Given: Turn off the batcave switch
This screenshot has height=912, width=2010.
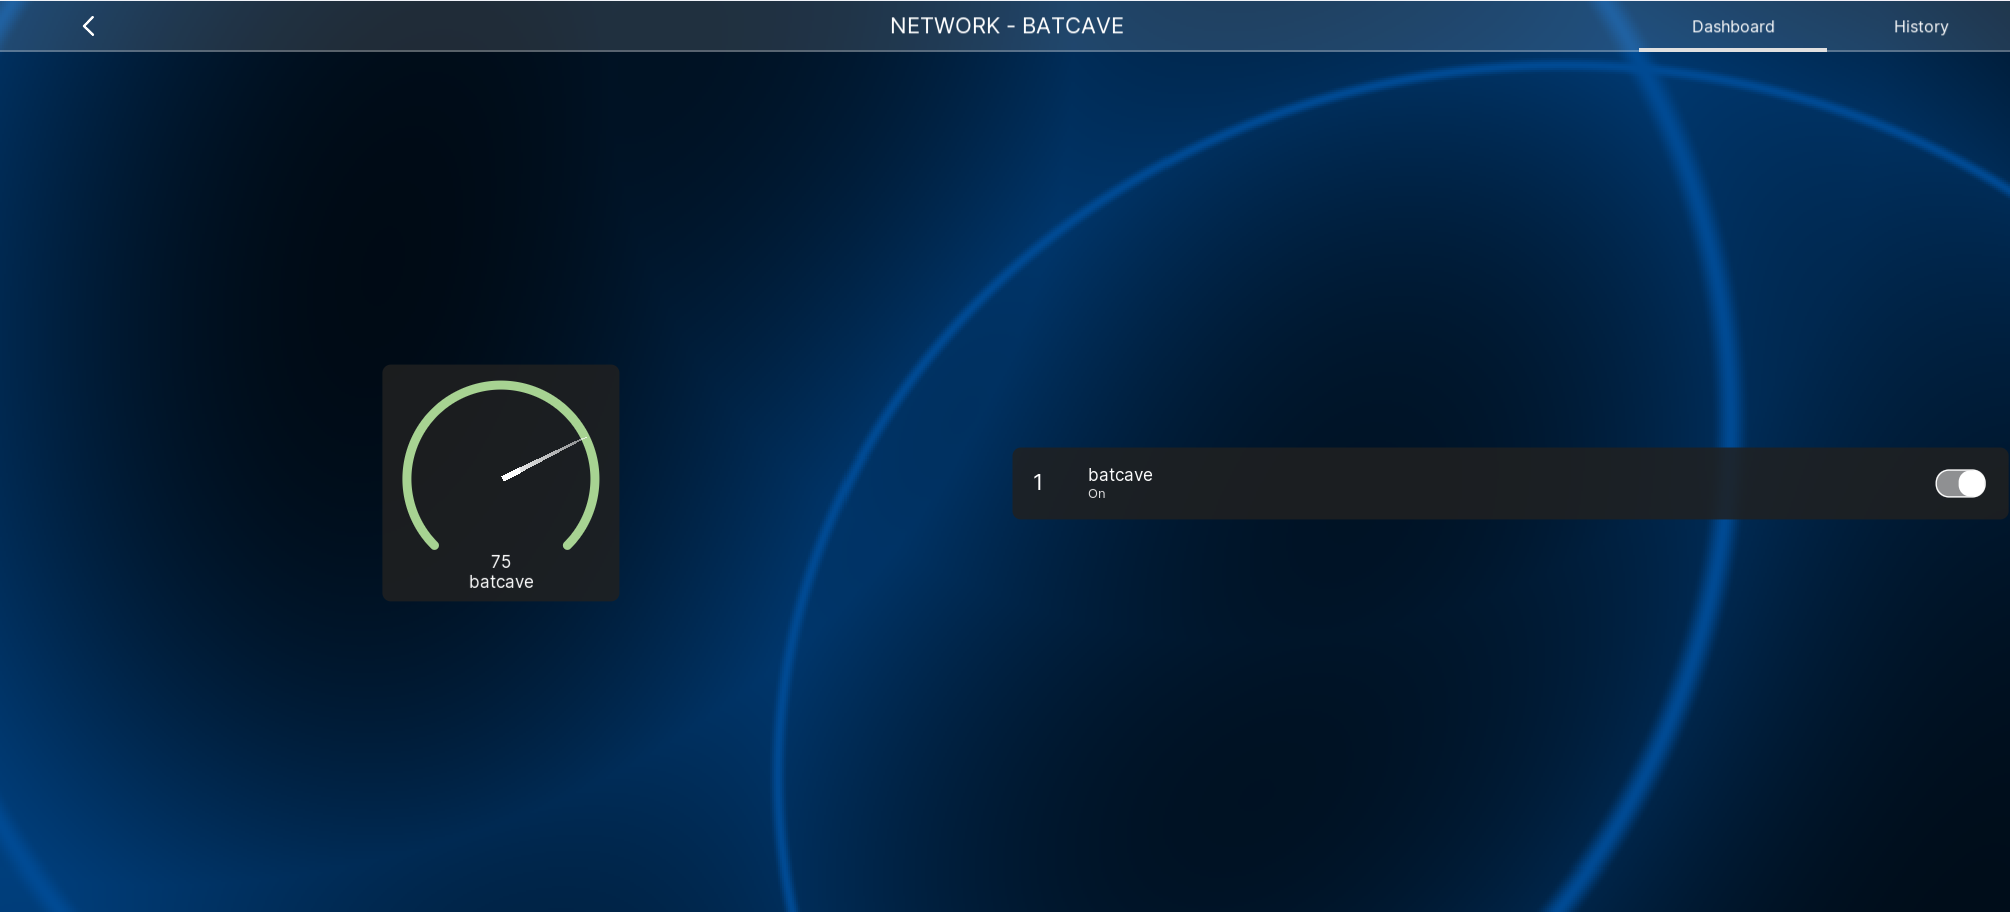Looking at the screenshot, I should [1959, 484].
